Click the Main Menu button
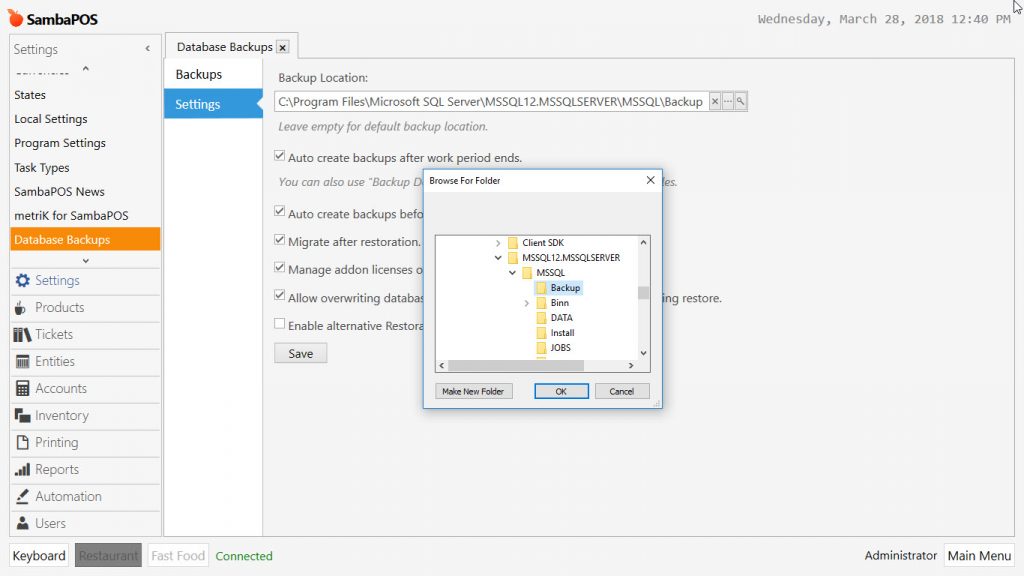 coord(979,556)
